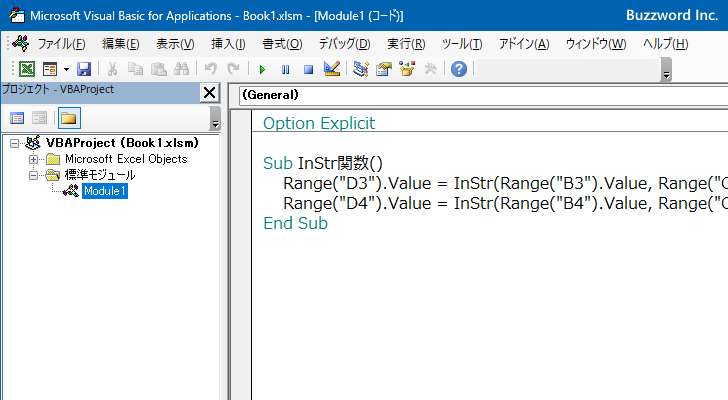Image resolution: width=728 pixels, height=400 pixels.
Task: Open the アドイン(A) menu
Action: click(524, 44)
